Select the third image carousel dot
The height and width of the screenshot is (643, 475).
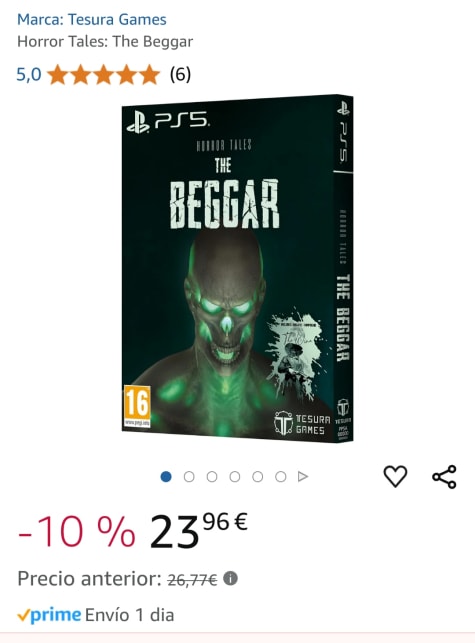pyautogui.click(x=212, y=477)
